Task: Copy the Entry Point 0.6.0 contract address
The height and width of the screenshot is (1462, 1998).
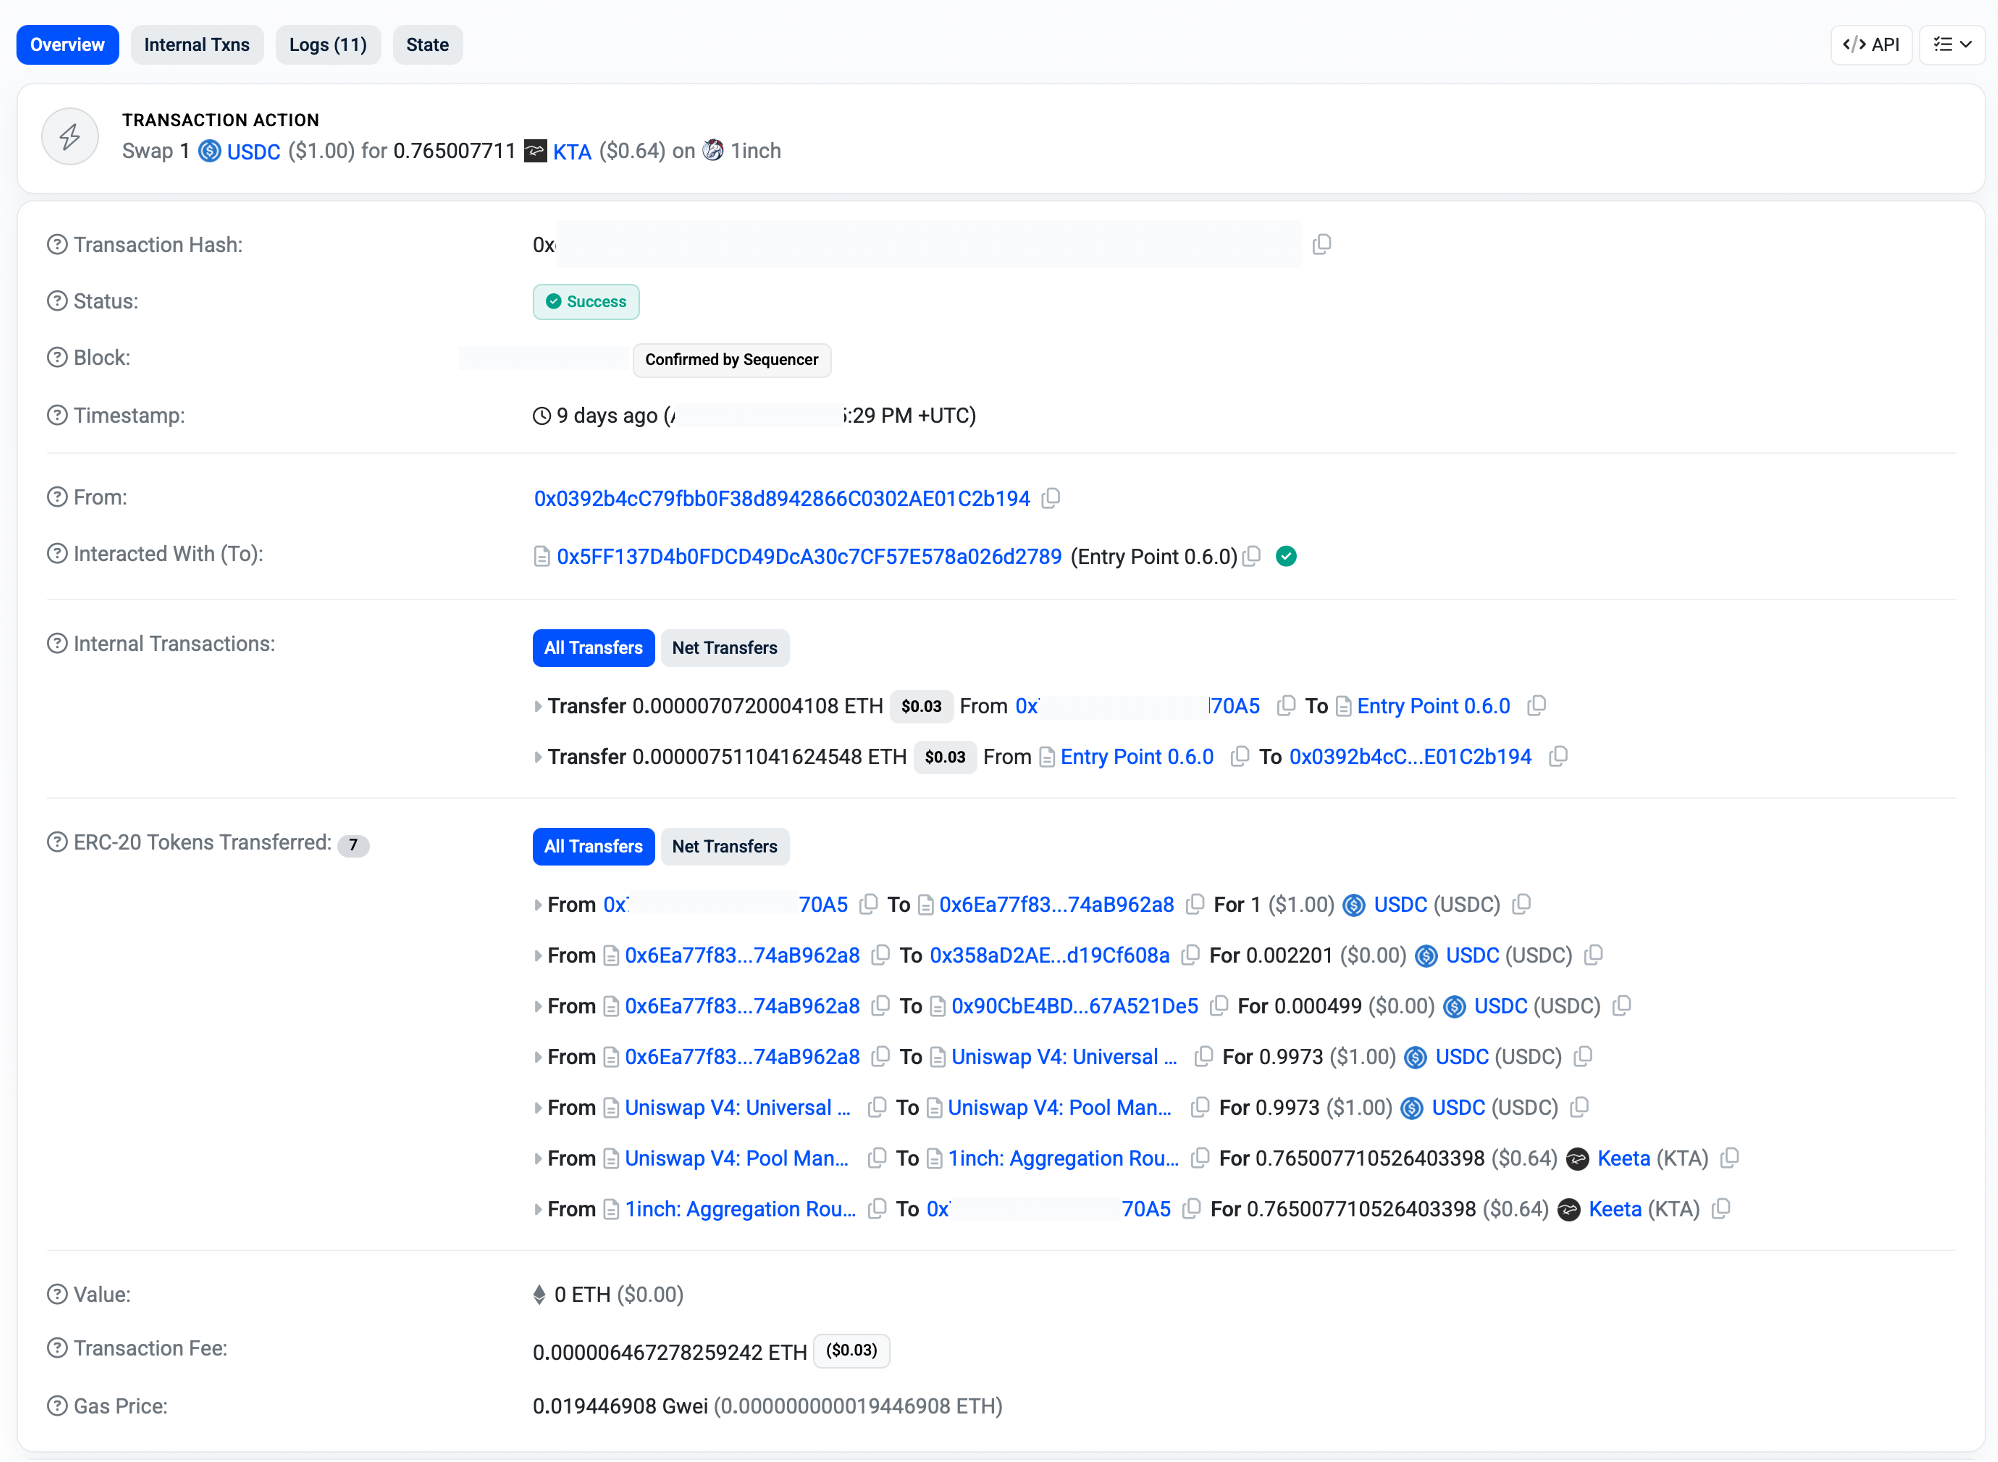Action: pos(1251,556)
